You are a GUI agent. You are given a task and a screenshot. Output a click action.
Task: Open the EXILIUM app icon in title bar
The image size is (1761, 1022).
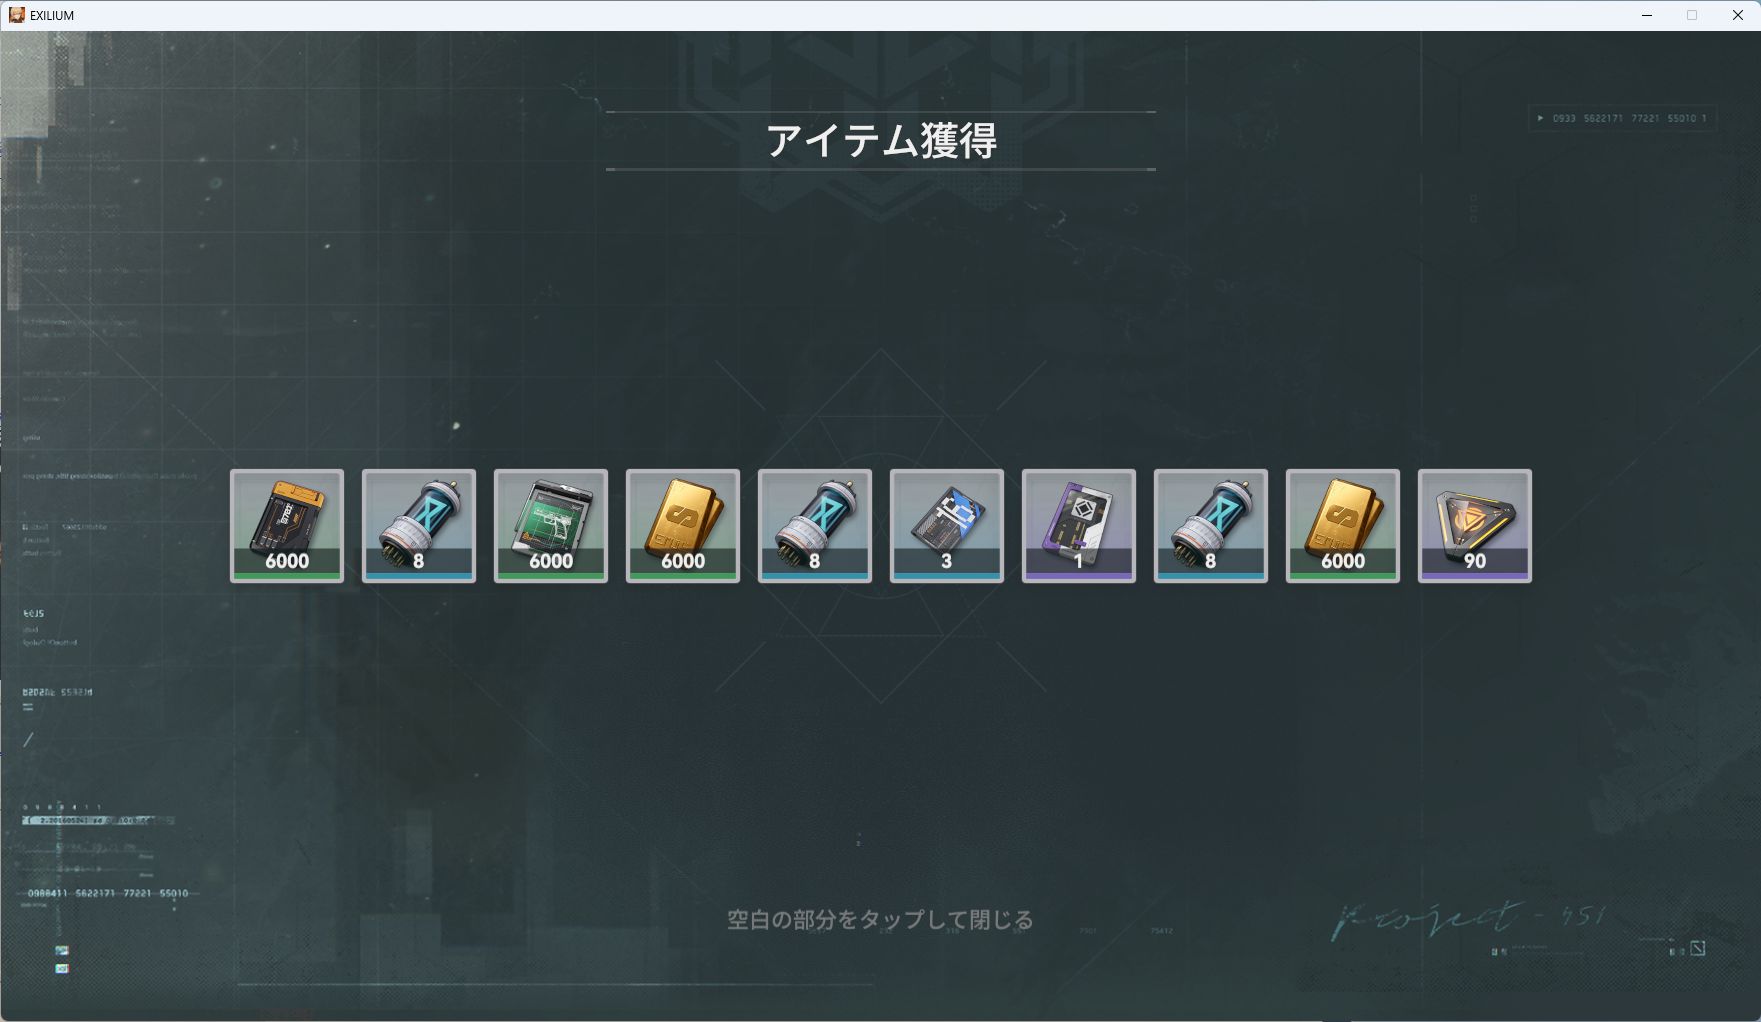(16, 15)
